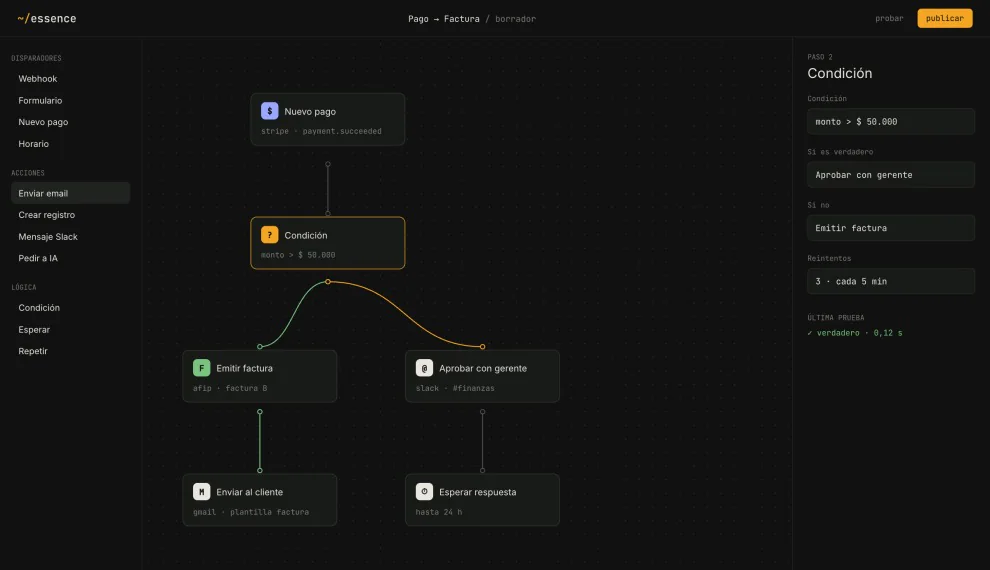Click input connector above Aprobar con gerente
990x570 pixels.
(x=482, y=347)
